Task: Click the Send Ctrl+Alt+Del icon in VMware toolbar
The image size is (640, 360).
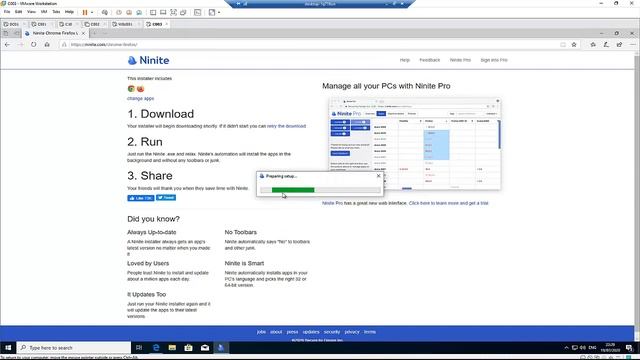Action: click(105, 12)
